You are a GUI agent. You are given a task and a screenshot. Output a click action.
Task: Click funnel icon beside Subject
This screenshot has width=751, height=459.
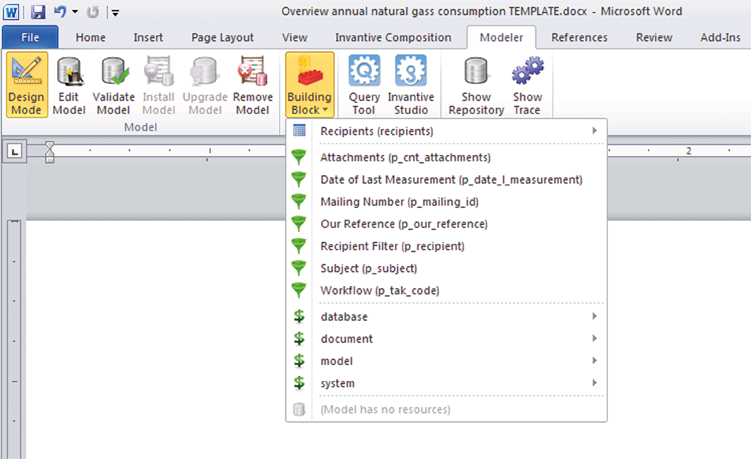299,268
